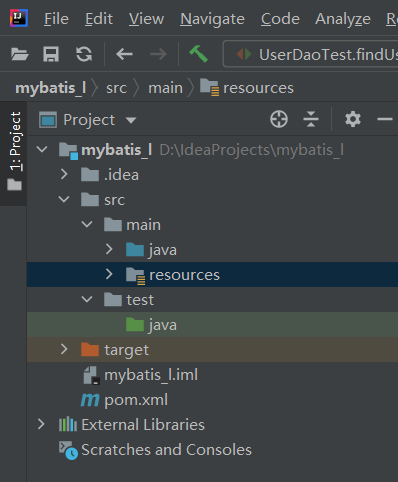Viewport: 398px width, 482px height.
Task: Build project with green hammer icon
Action: point(199,54)
